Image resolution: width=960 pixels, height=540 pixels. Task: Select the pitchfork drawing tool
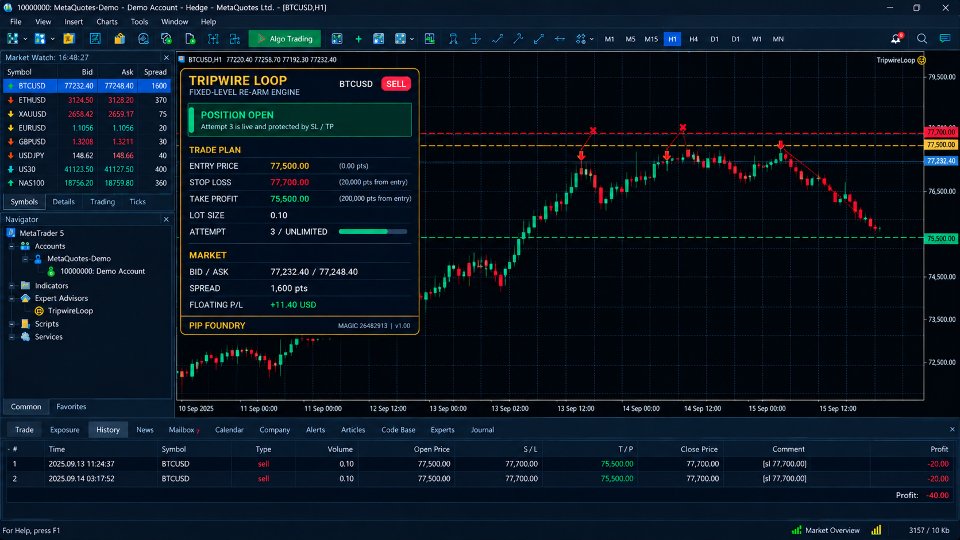click(518, 39)
